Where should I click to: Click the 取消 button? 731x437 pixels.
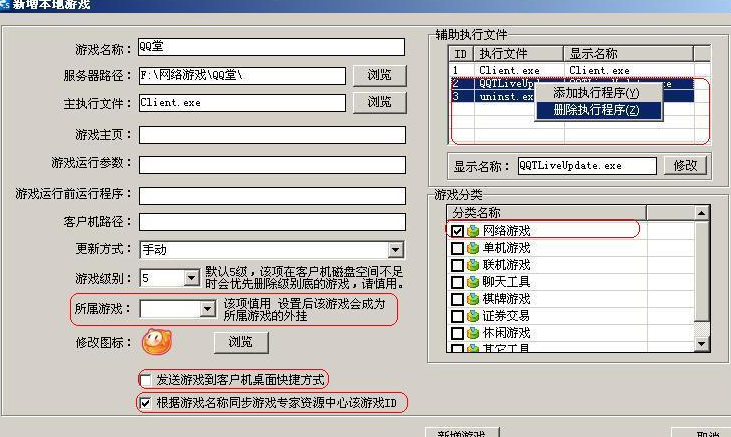[x=701, y=432]
